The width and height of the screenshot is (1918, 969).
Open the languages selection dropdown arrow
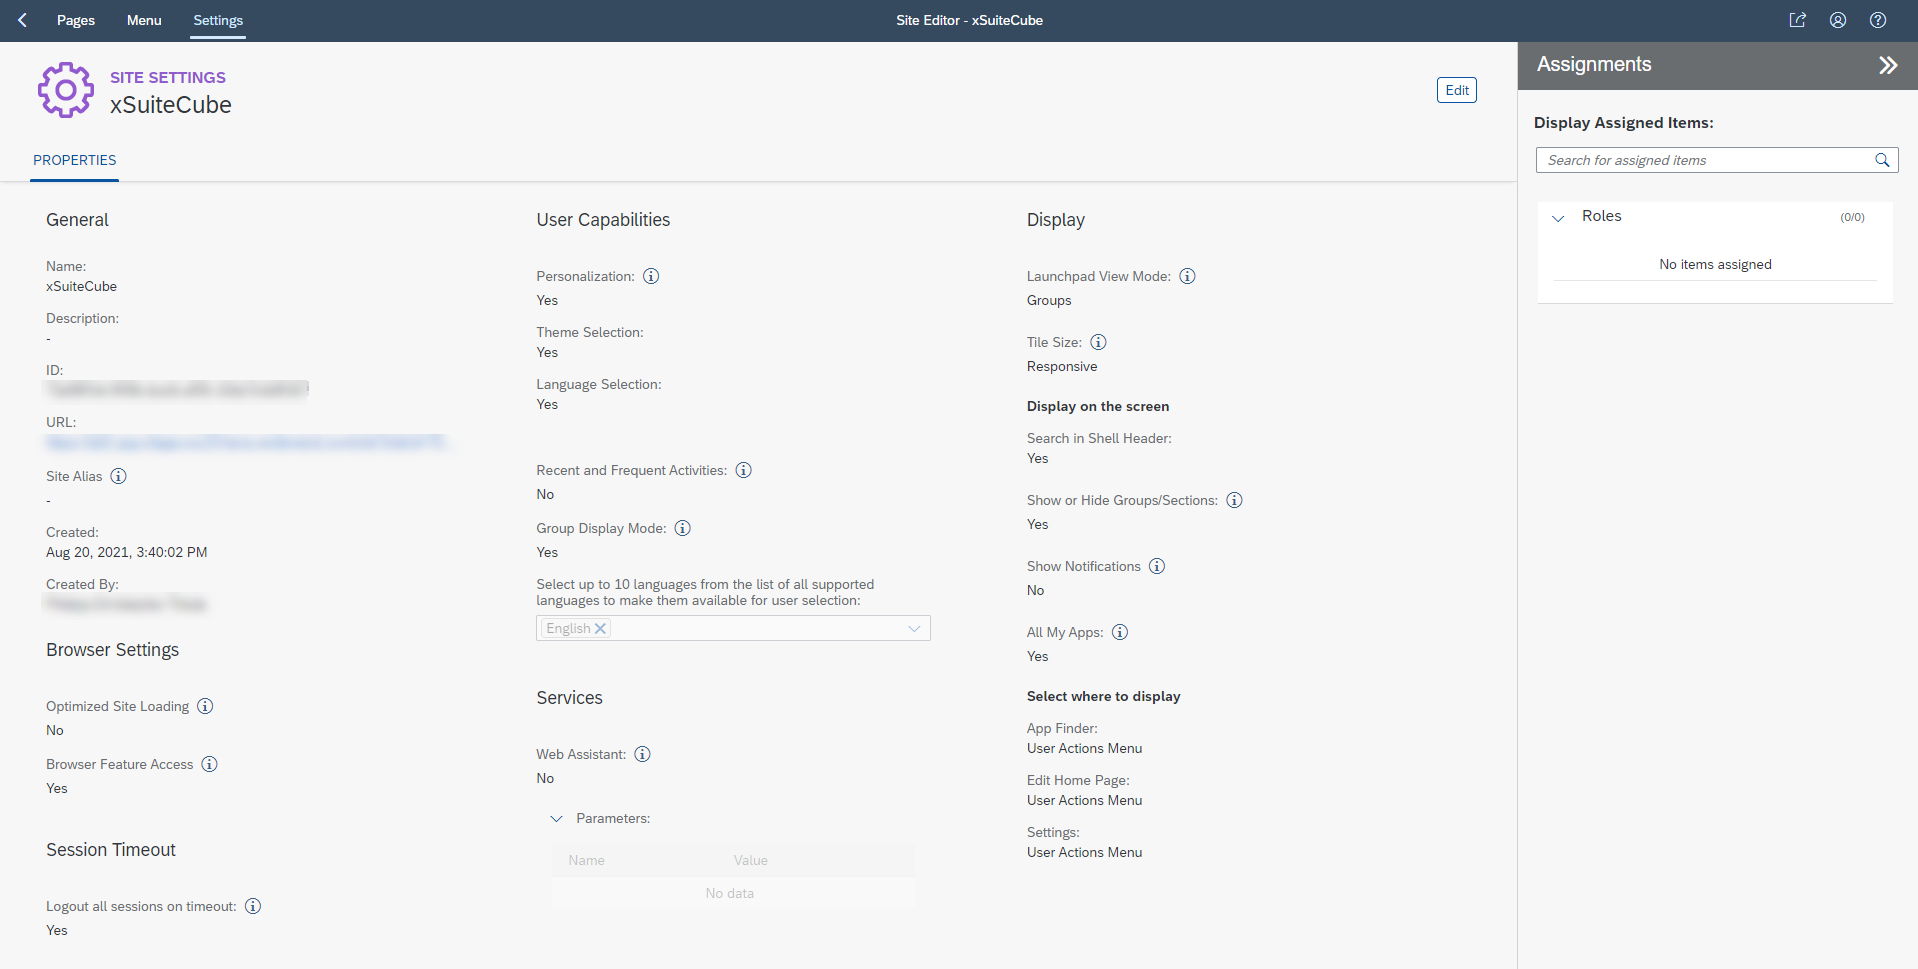(x=913, y=628)
